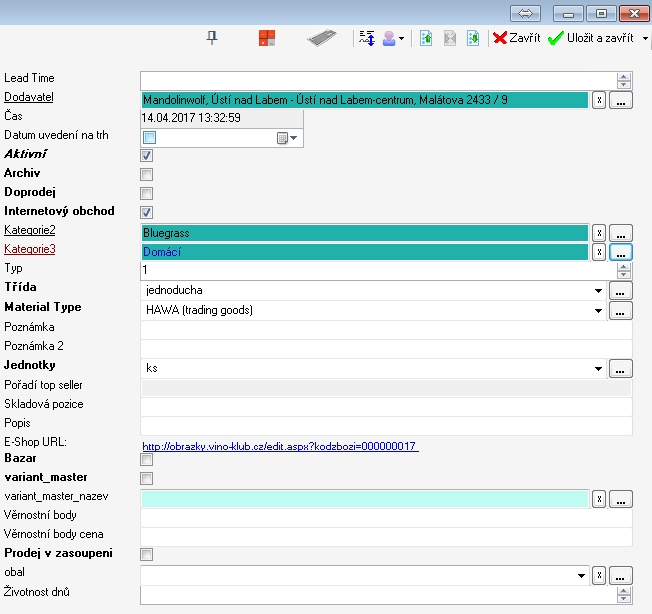652x614 pixels.
Task: Toggle the Doprodej checkbox
Action: point(146,193)
